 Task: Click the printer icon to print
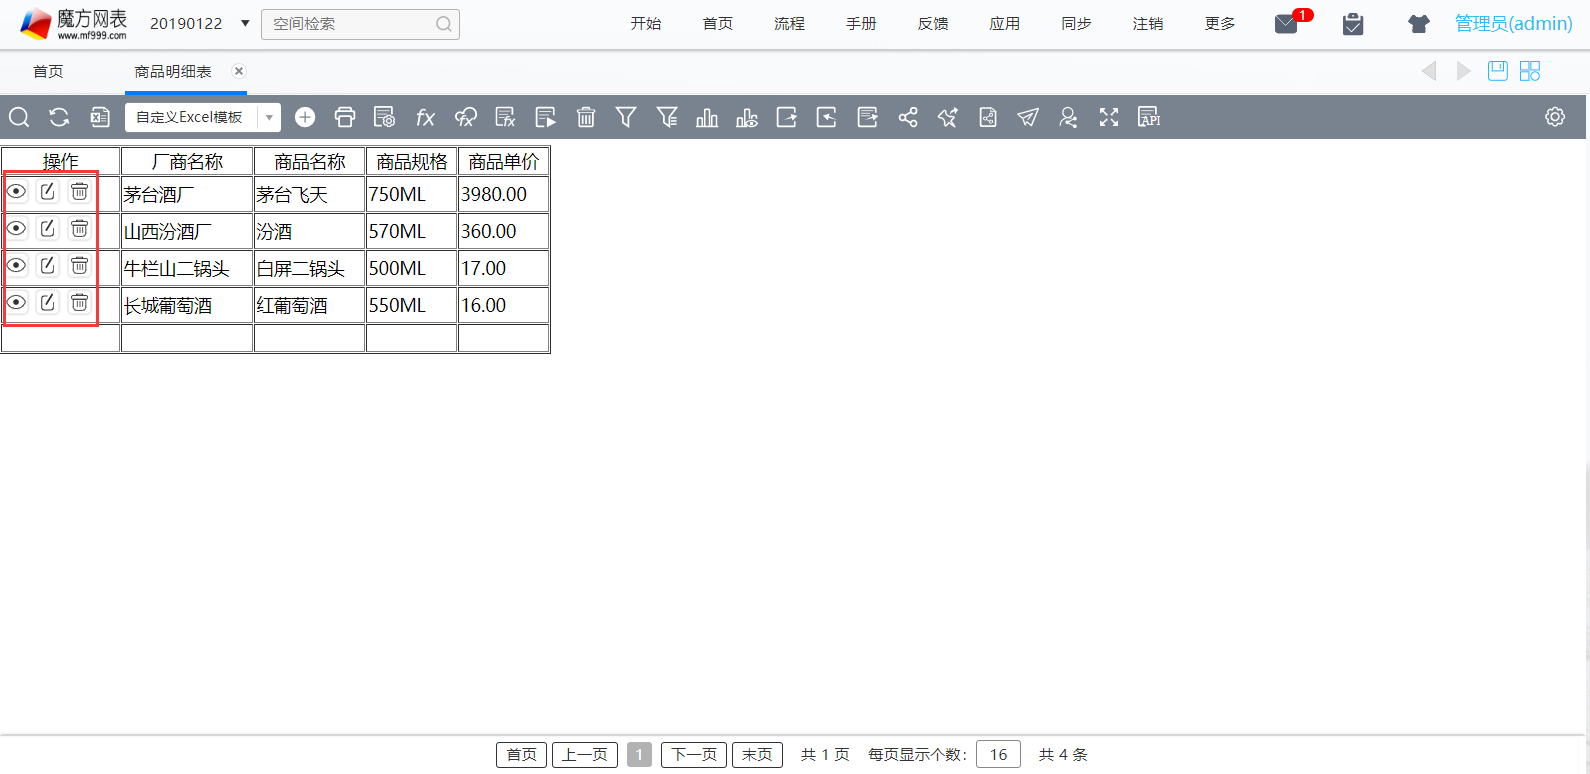[x=345, y=117]
